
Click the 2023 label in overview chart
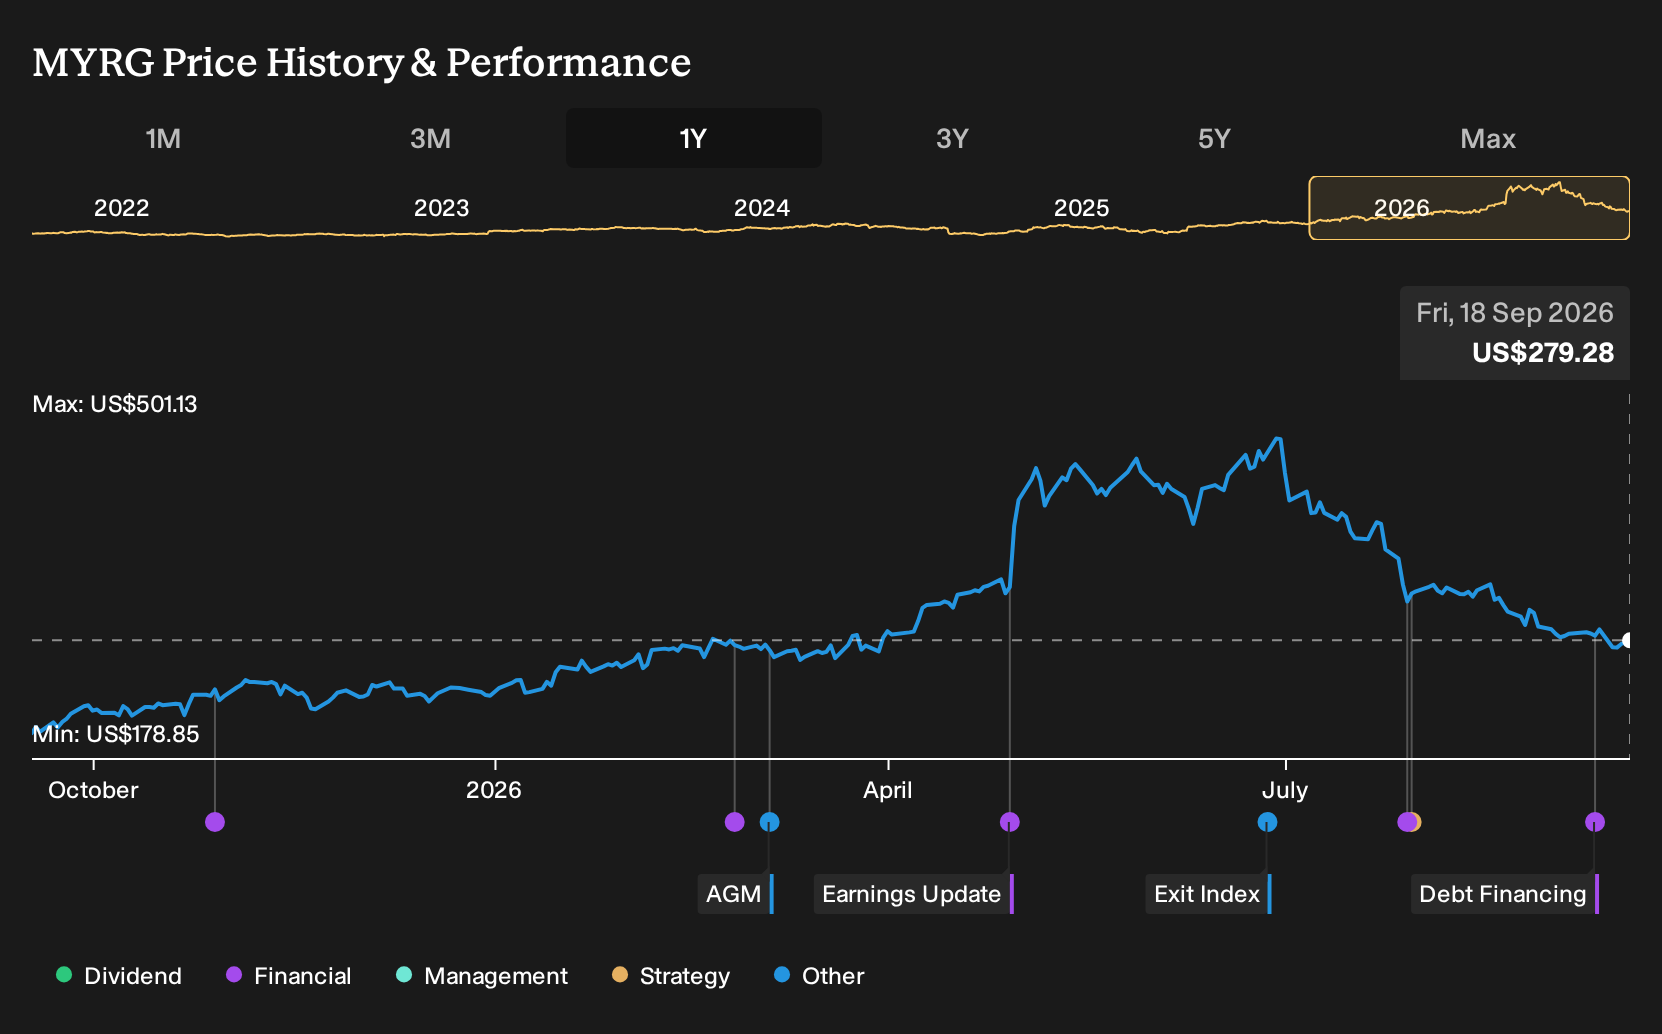point(441,208)
